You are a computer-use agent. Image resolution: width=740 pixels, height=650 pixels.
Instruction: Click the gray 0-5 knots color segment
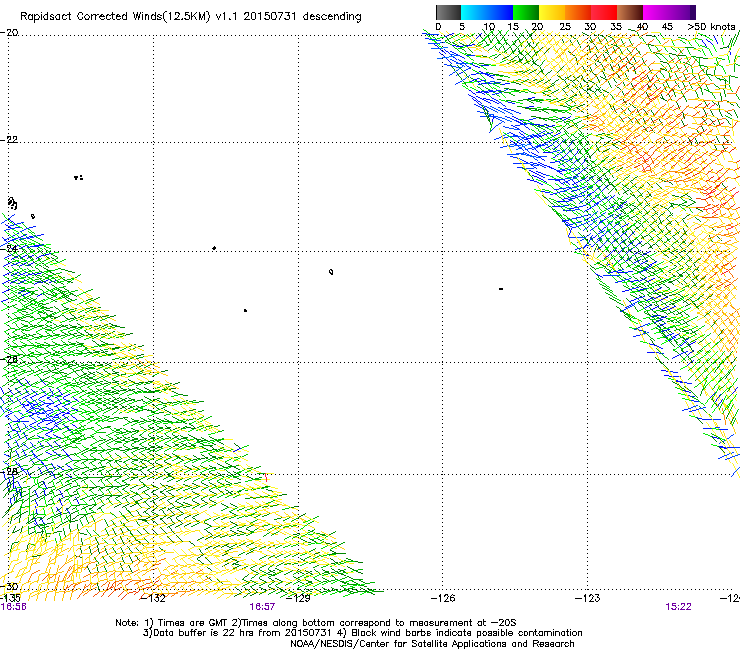point(448,13)
